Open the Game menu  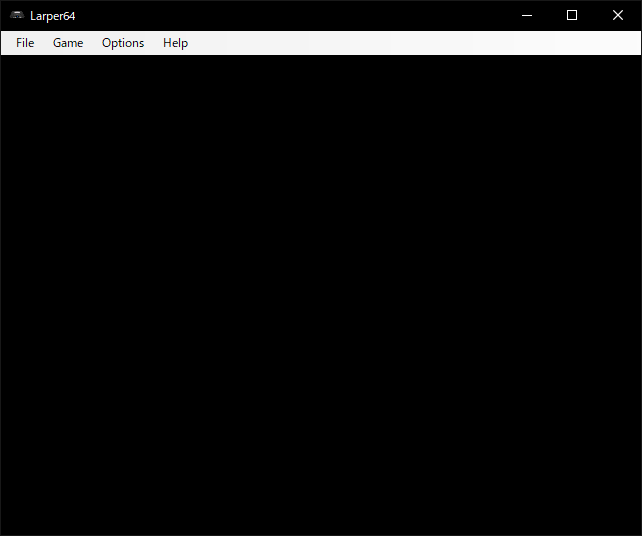(x=68, y=43)
